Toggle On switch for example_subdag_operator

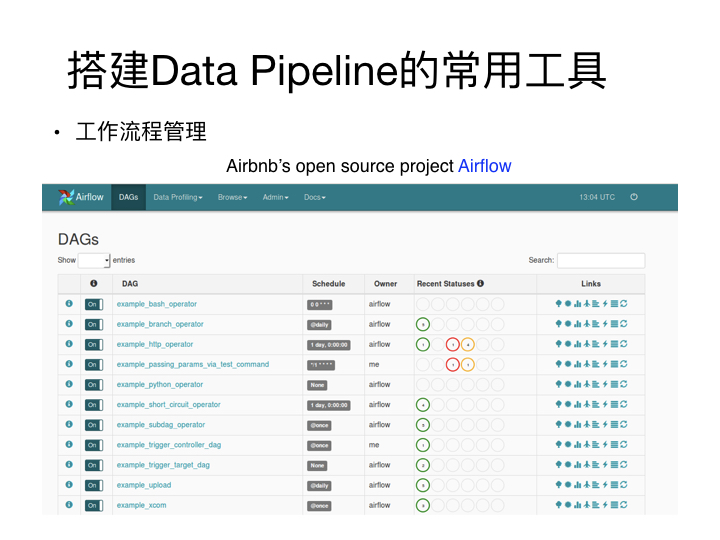(94, 425)
